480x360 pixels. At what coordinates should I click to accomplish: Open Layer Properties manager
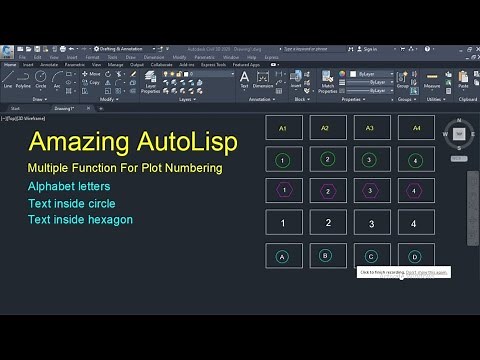(x=150, y=82)
